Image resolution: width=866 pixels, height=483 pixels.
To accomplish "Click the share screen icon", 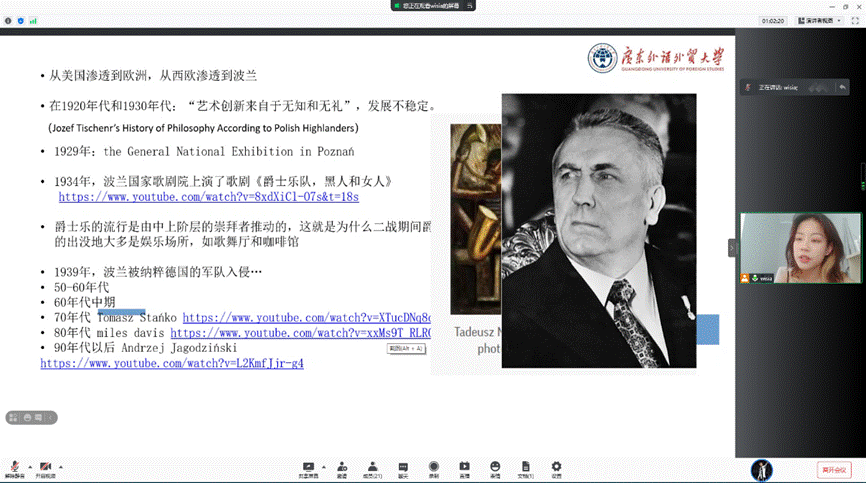I will point(308,467).
